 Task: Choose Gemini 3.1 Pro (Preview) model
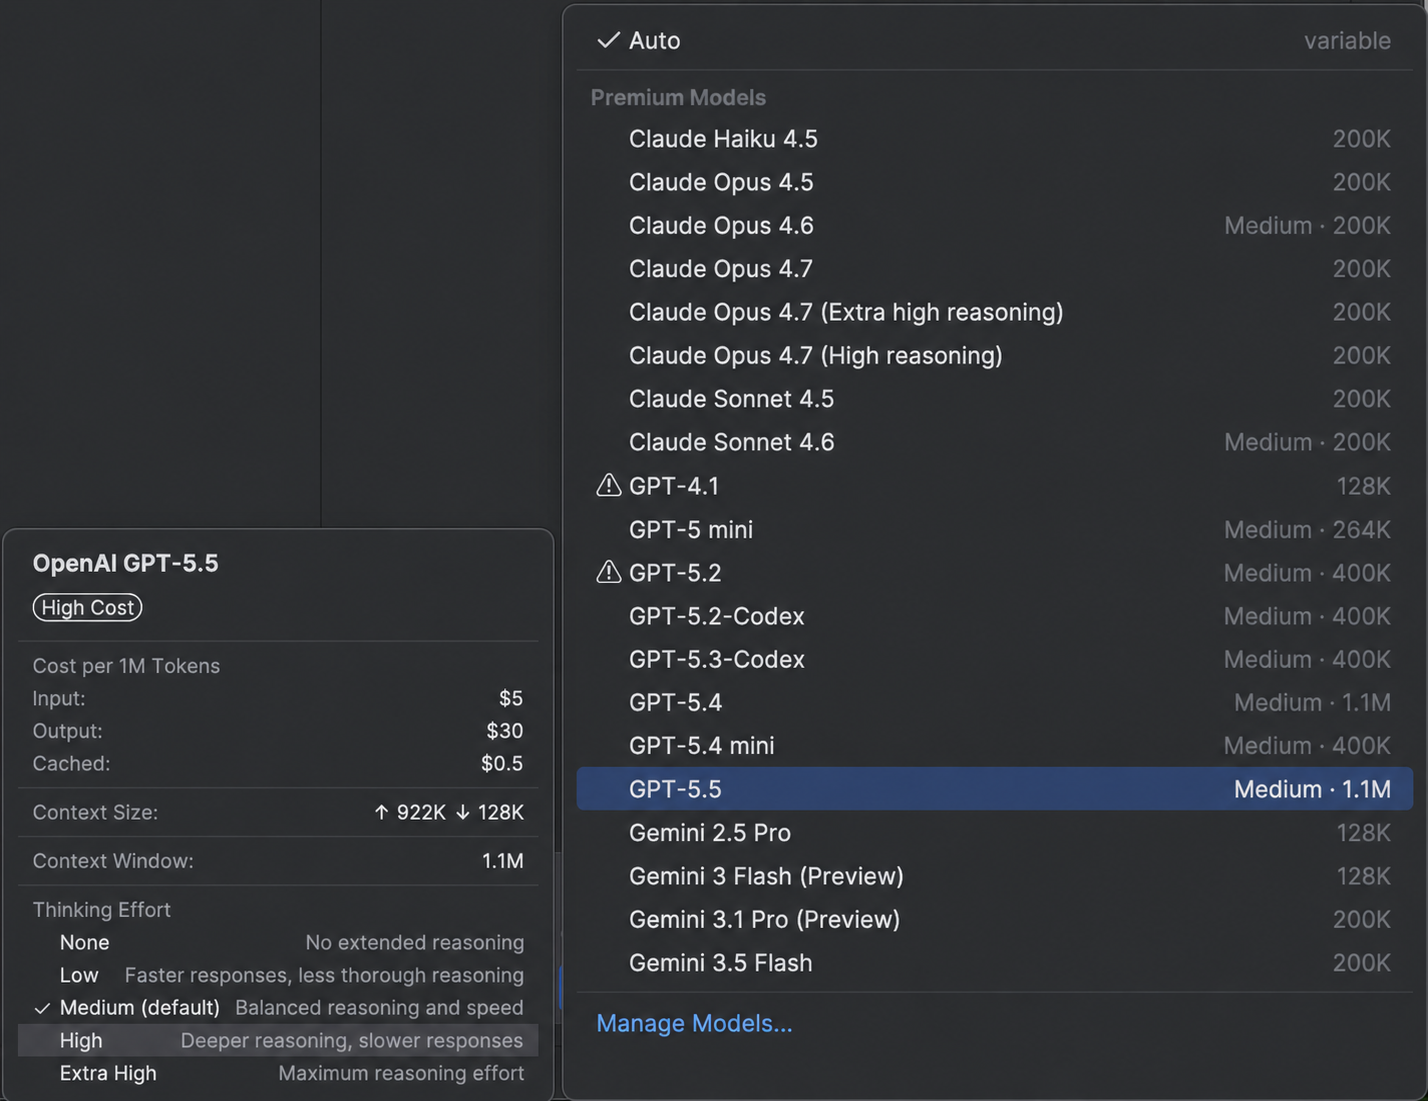point(994,920)
